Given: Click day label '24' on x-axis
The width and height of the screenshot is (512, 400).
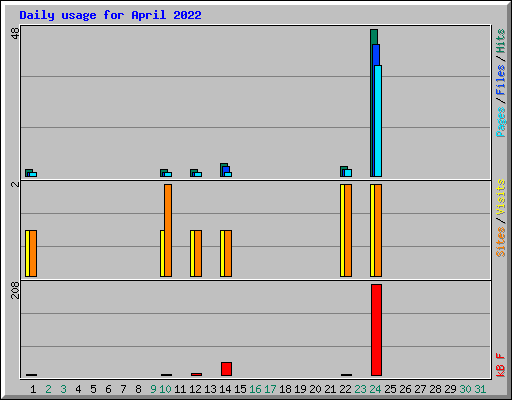Looking at the screenshot, I should pos(375,389).
